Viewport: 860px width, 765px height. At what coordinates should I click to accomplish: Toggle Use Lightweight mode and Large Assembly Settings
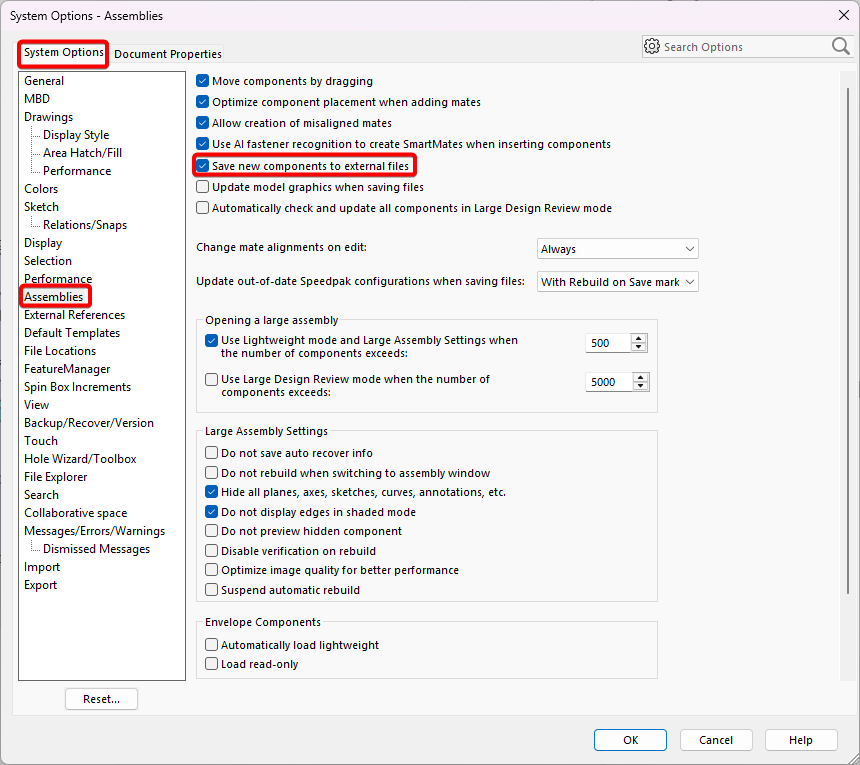tap(211, 341)
